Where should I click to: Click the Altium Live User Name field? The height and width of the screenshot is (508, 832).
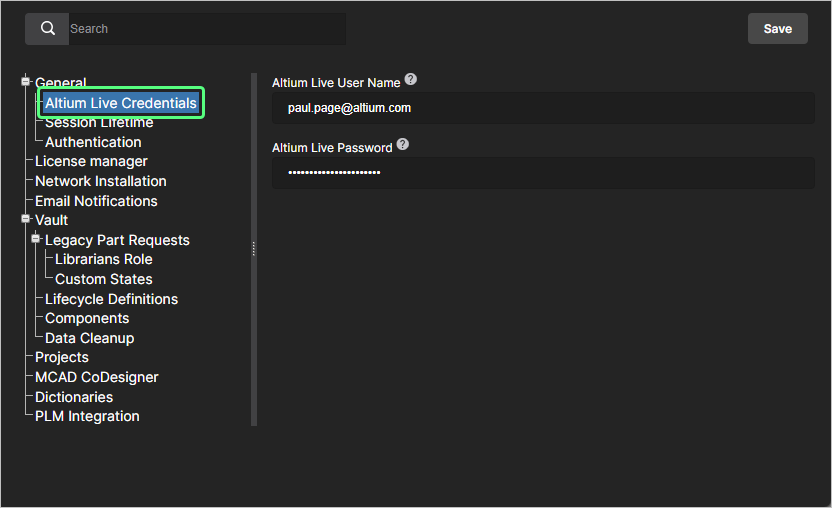543,108
